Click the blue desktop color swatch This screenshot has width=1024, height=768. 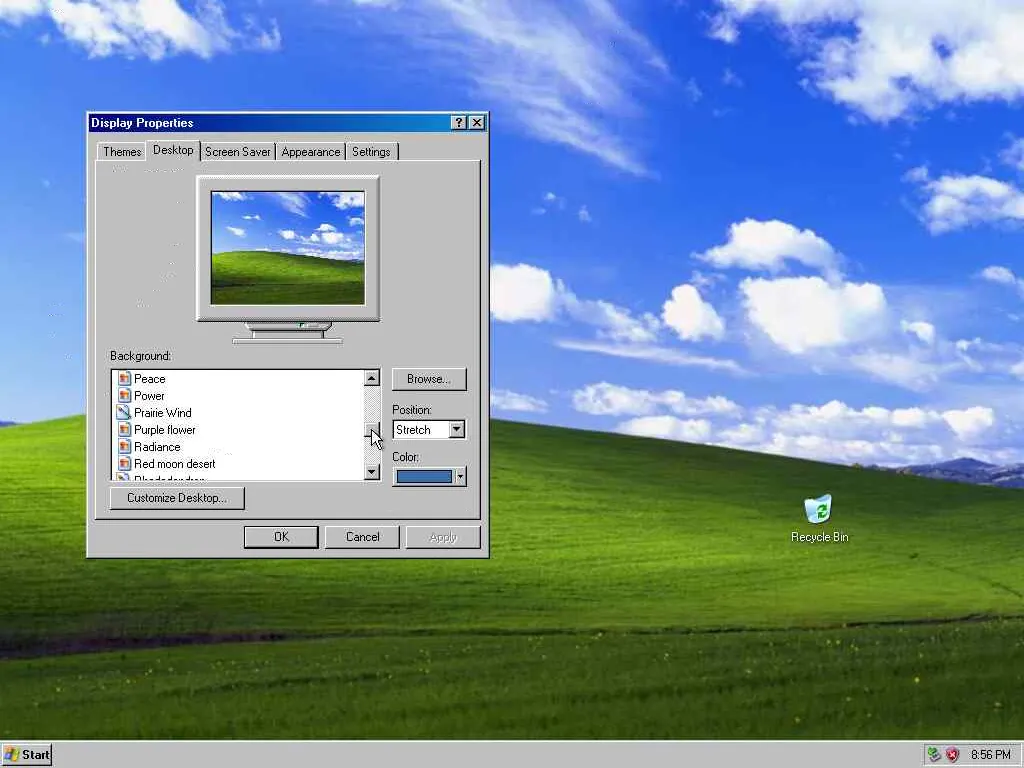(x=424, y=477)
